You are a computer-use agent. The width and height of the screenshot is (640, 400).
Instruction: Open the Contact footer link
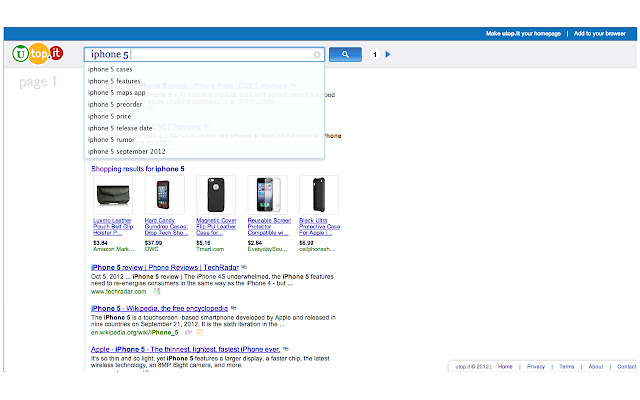pos(627,367)
